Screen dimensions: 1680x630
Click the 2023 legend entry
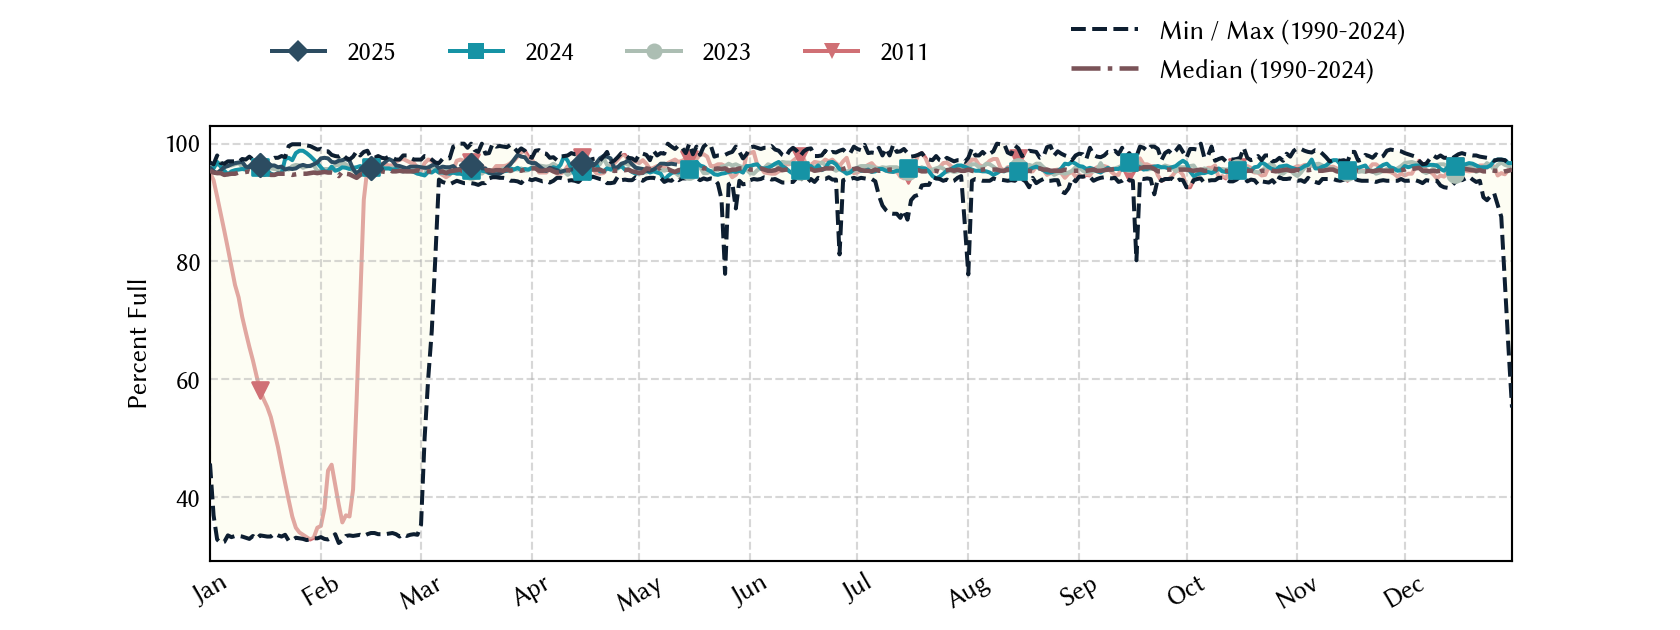(x=688, y=52)
